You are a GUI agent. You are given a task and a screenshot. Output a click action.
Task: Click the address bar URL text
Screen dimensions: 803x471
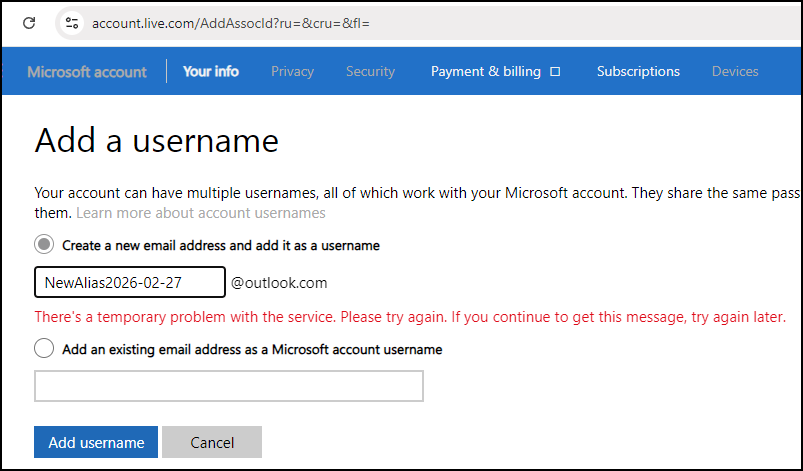230,24
